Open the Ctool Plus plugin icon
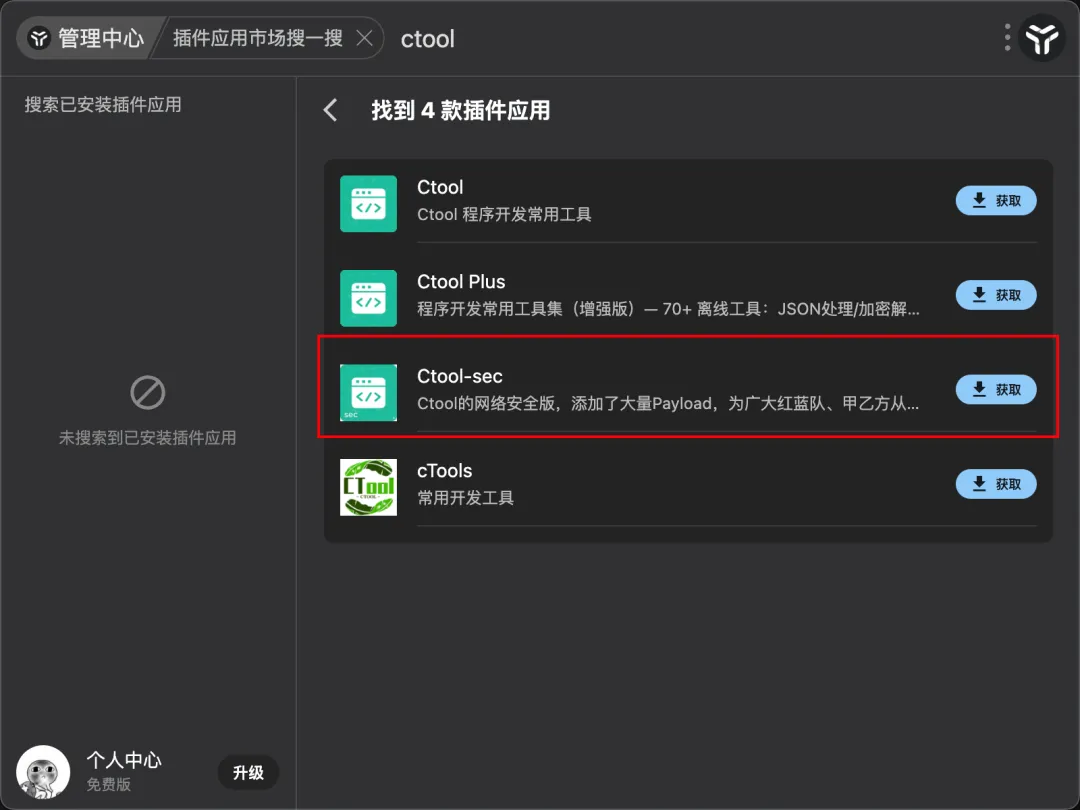1080x810 pixels. [368, 298]
